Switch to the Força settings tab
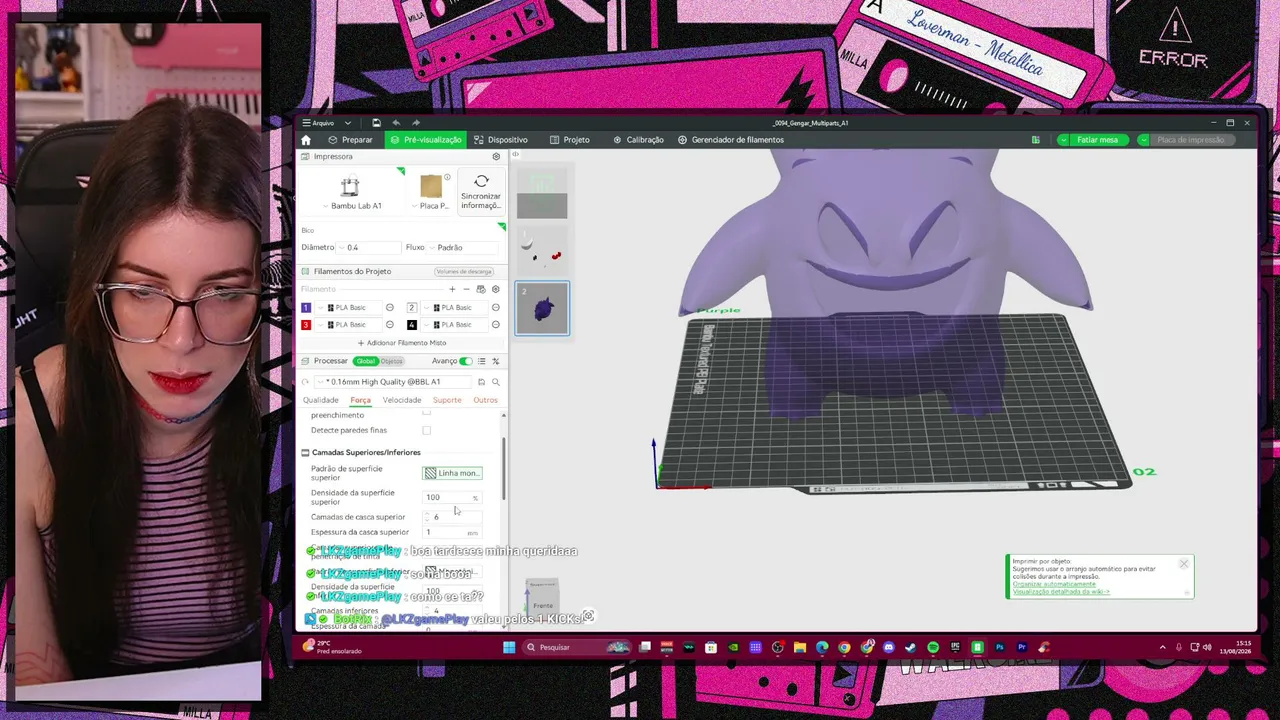 click(360, 400)
